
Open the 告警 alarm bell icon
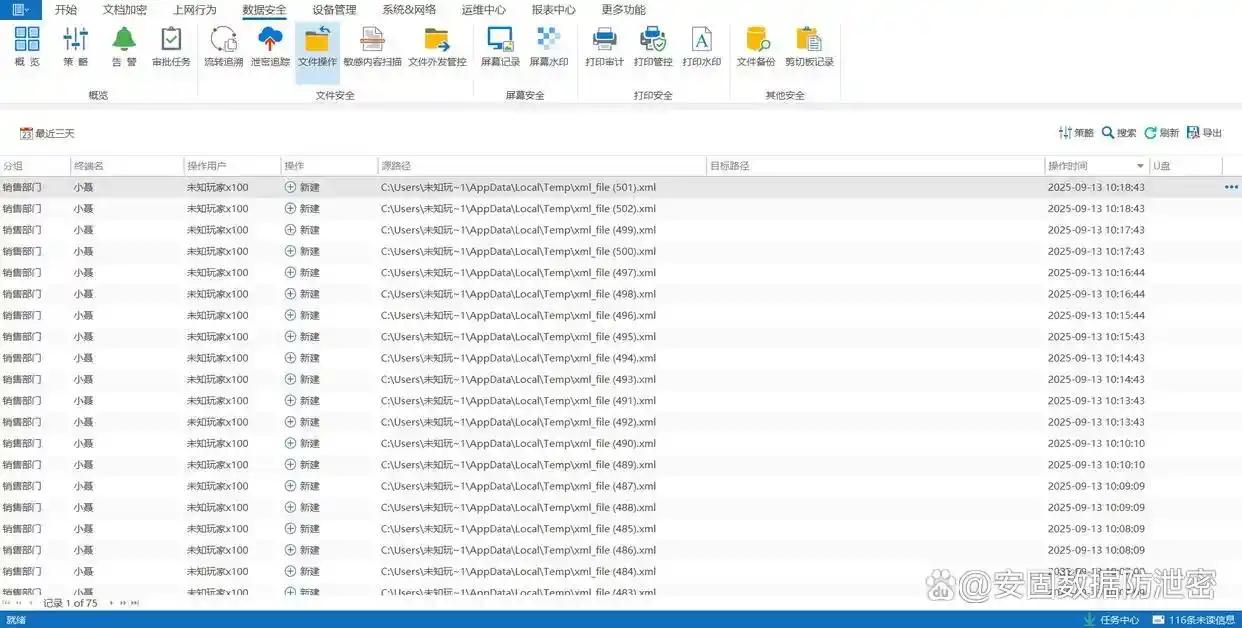coord(124,47)
